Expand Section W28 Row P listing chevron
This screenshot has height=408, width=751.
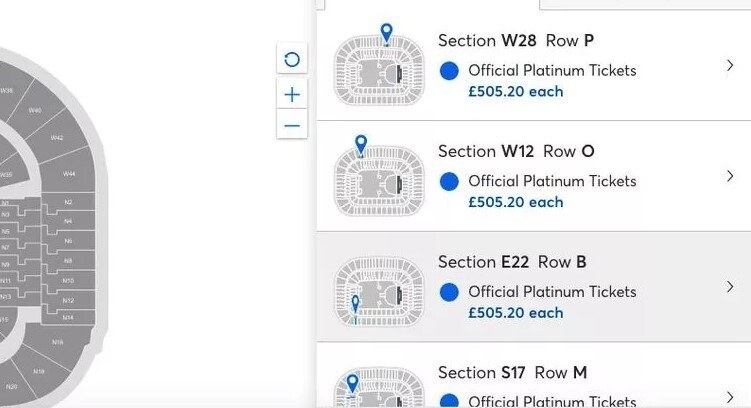tap(729, 66)
